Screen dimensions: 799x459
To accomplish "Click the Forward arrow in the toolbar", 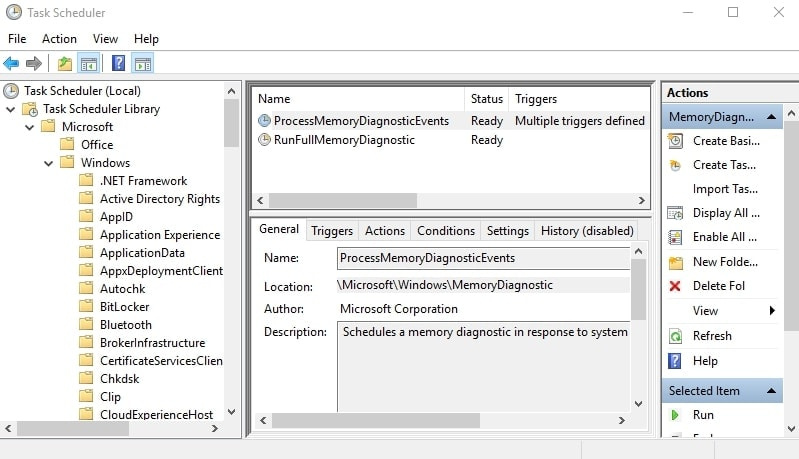I will [x=34, y=64].
